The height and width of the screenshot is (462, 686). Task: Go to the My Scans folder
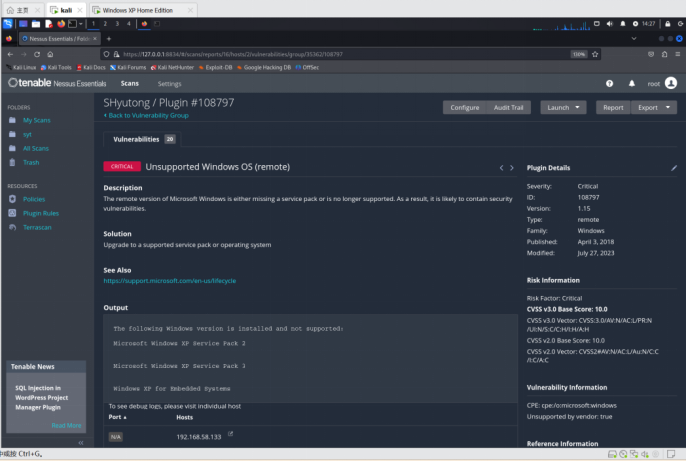pos(37,120)
